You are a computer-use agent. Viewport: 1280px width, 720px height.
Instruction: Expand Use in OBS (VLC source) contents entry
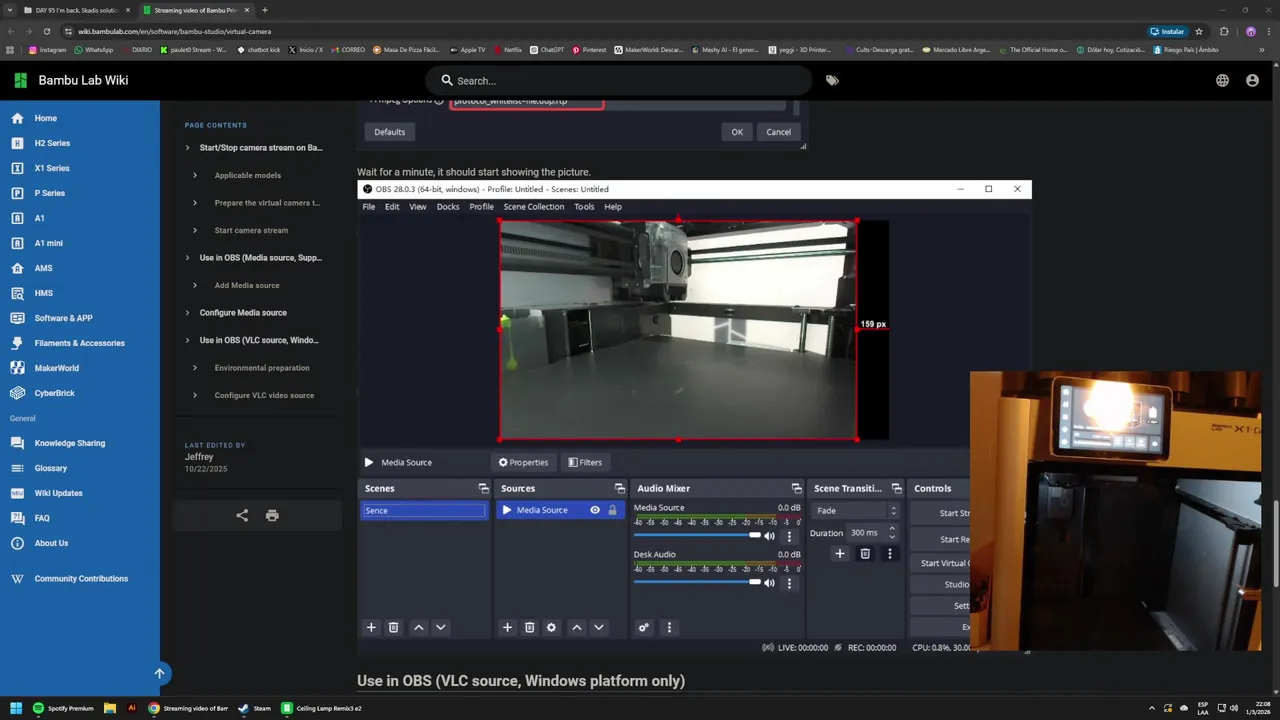187,340
